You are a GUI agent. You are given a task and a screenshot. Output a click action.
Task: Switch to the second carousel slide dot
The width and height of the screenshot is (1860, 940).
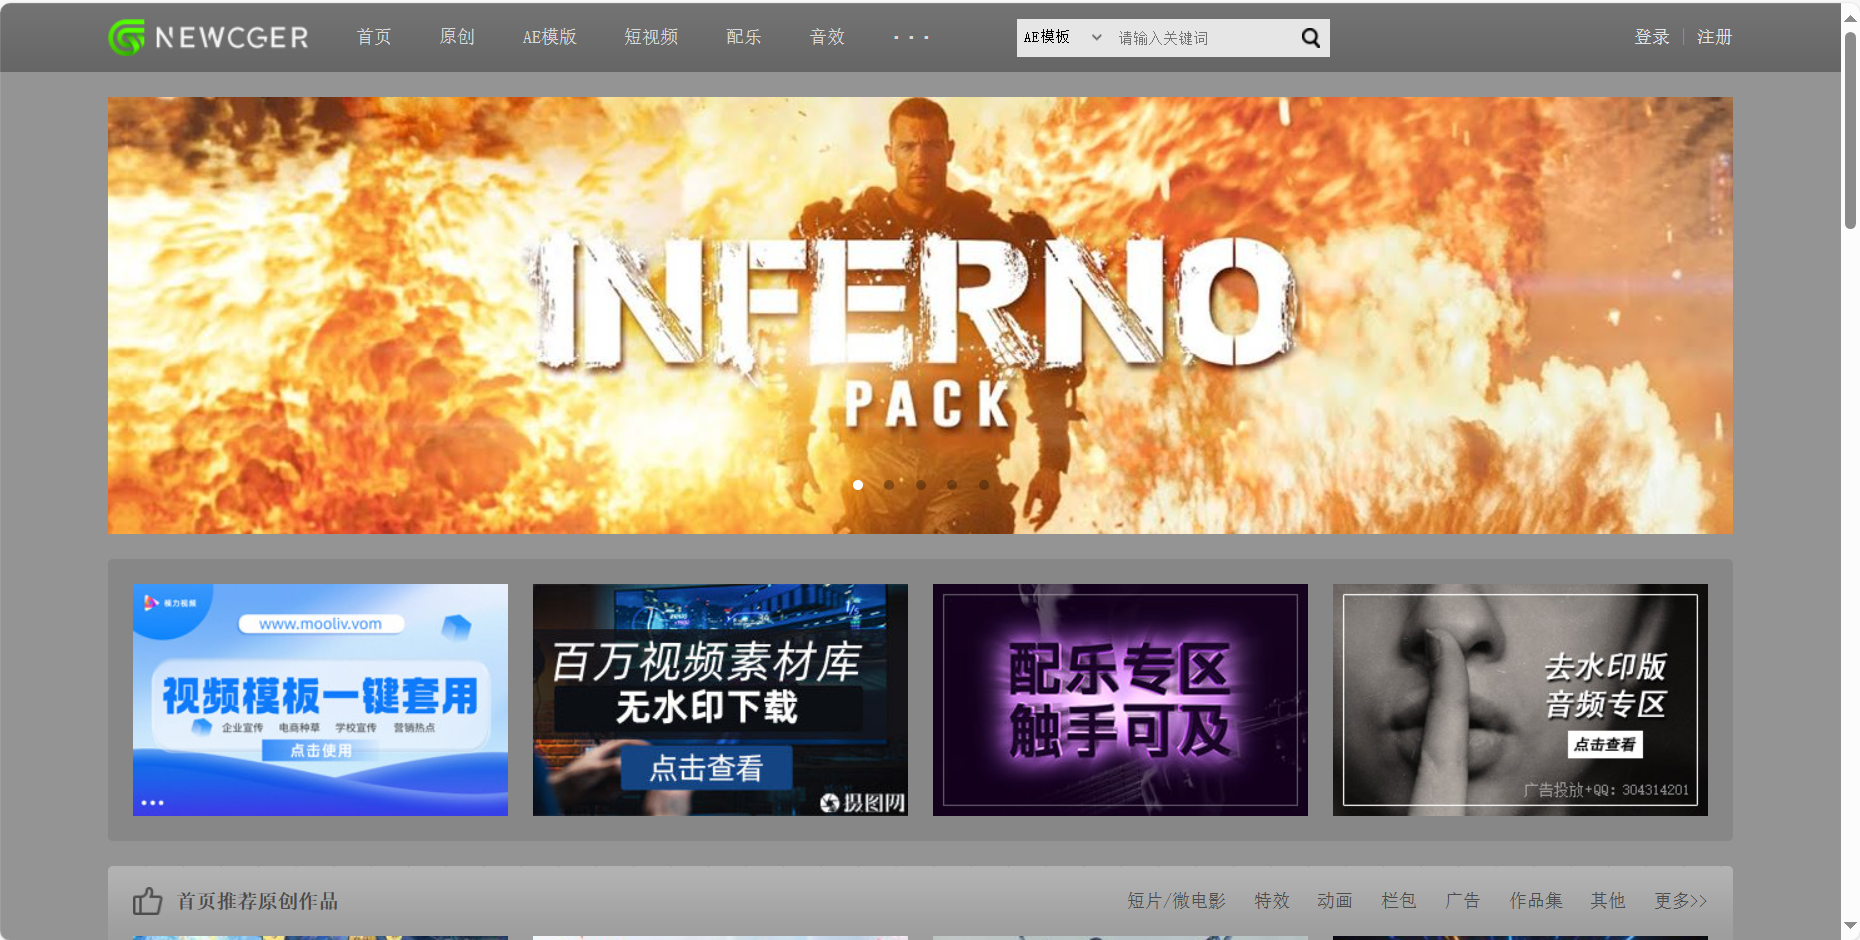(x=889, y=485)
